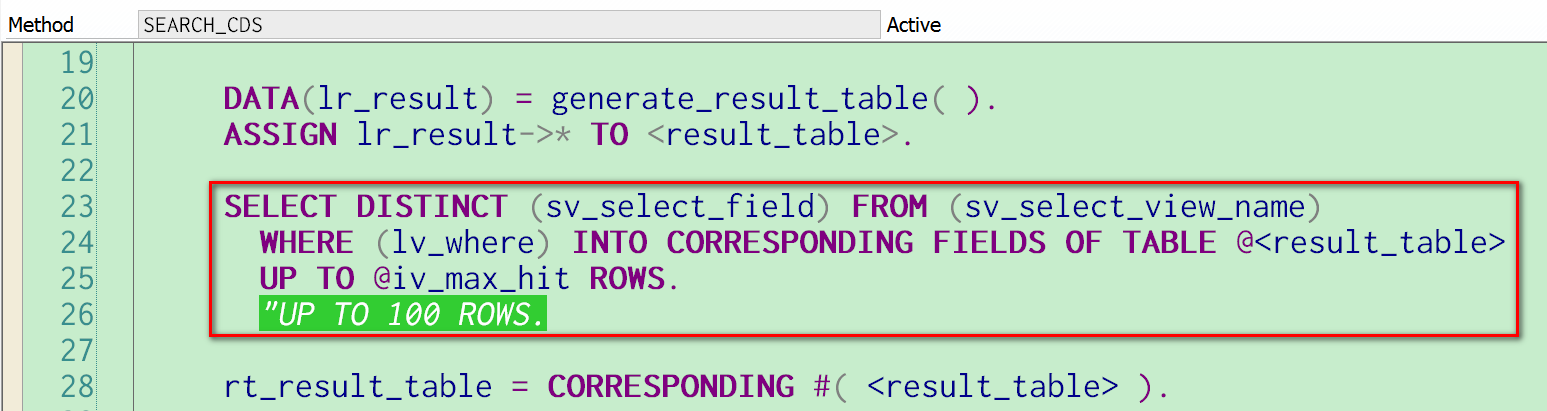
Task: Click highlighted comment UP TO 100 ROWS
Action: pos(403,315)
